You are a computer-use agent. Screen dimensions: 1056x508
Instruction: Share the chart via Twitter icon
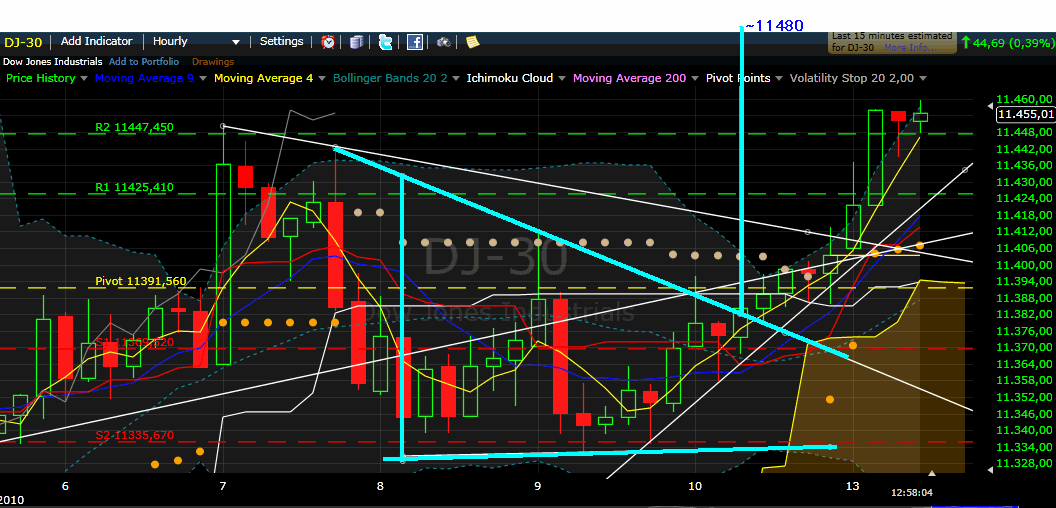click(x=386, y=42)
